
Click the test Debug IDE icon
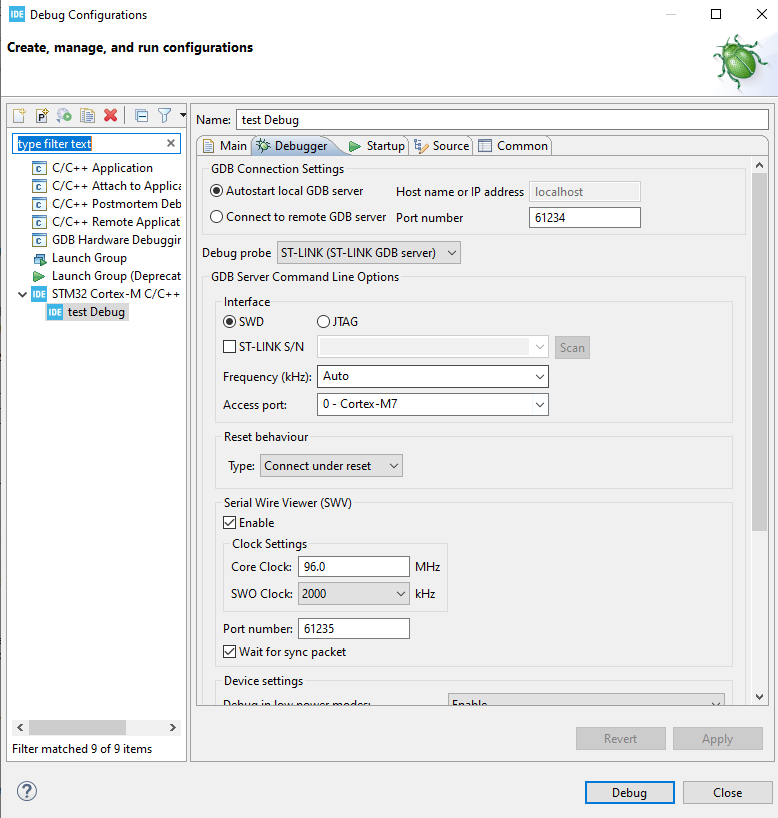(55, 312)
